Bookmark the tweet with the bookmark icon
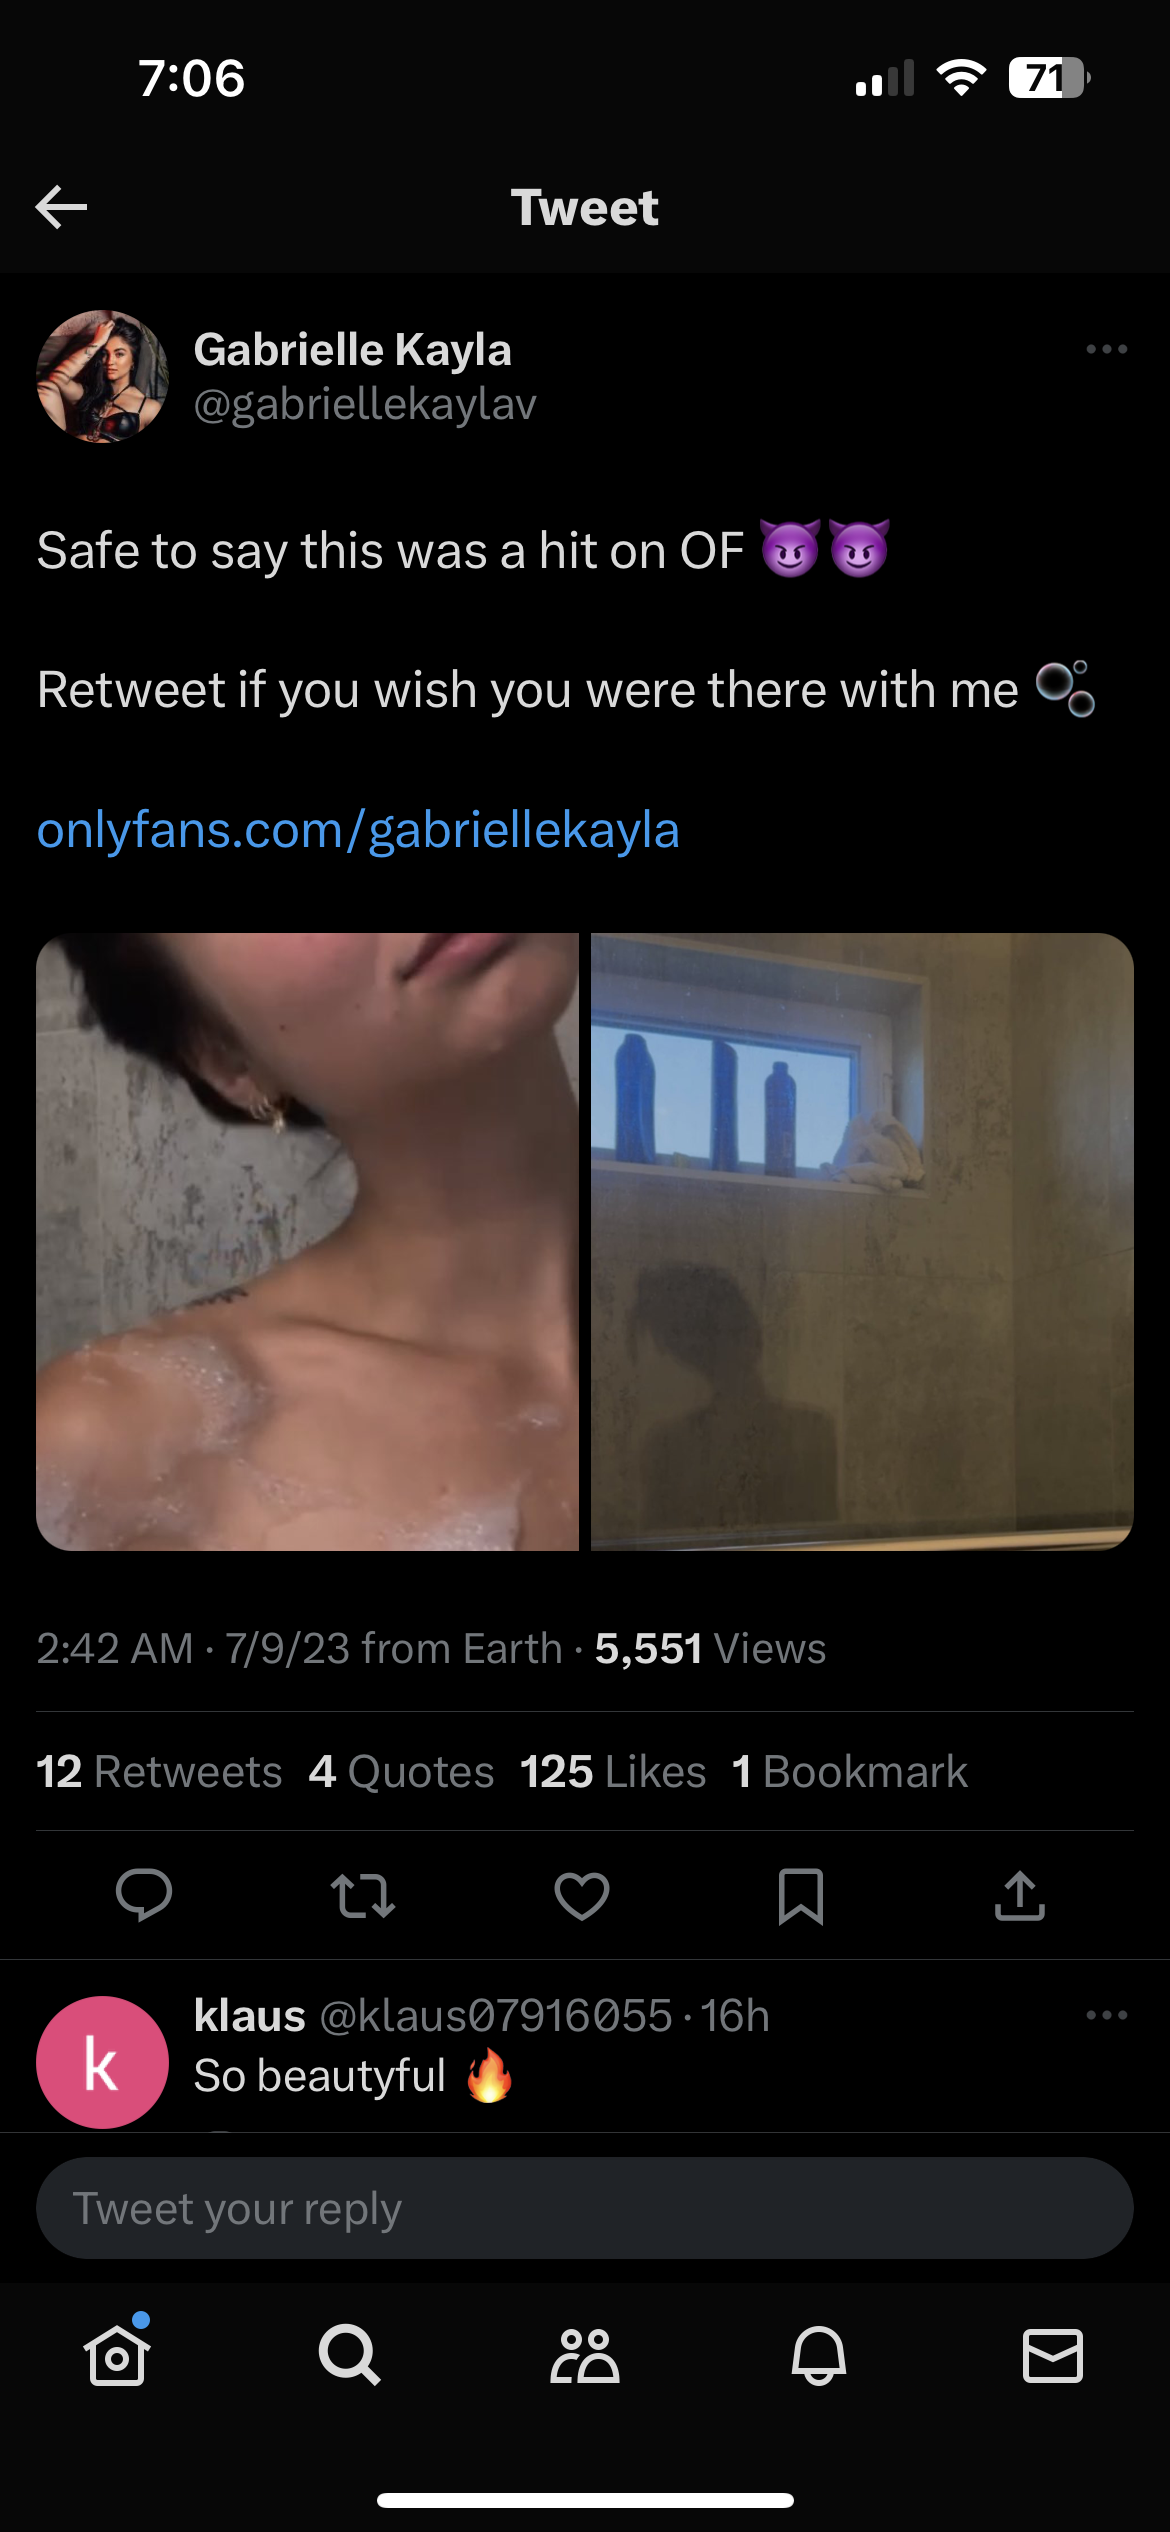 800,1895
